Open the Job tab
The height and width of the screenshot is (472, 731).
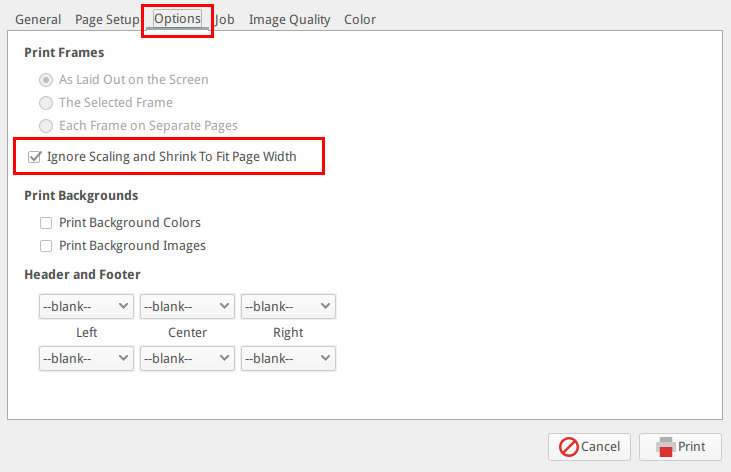pos(224,20)
